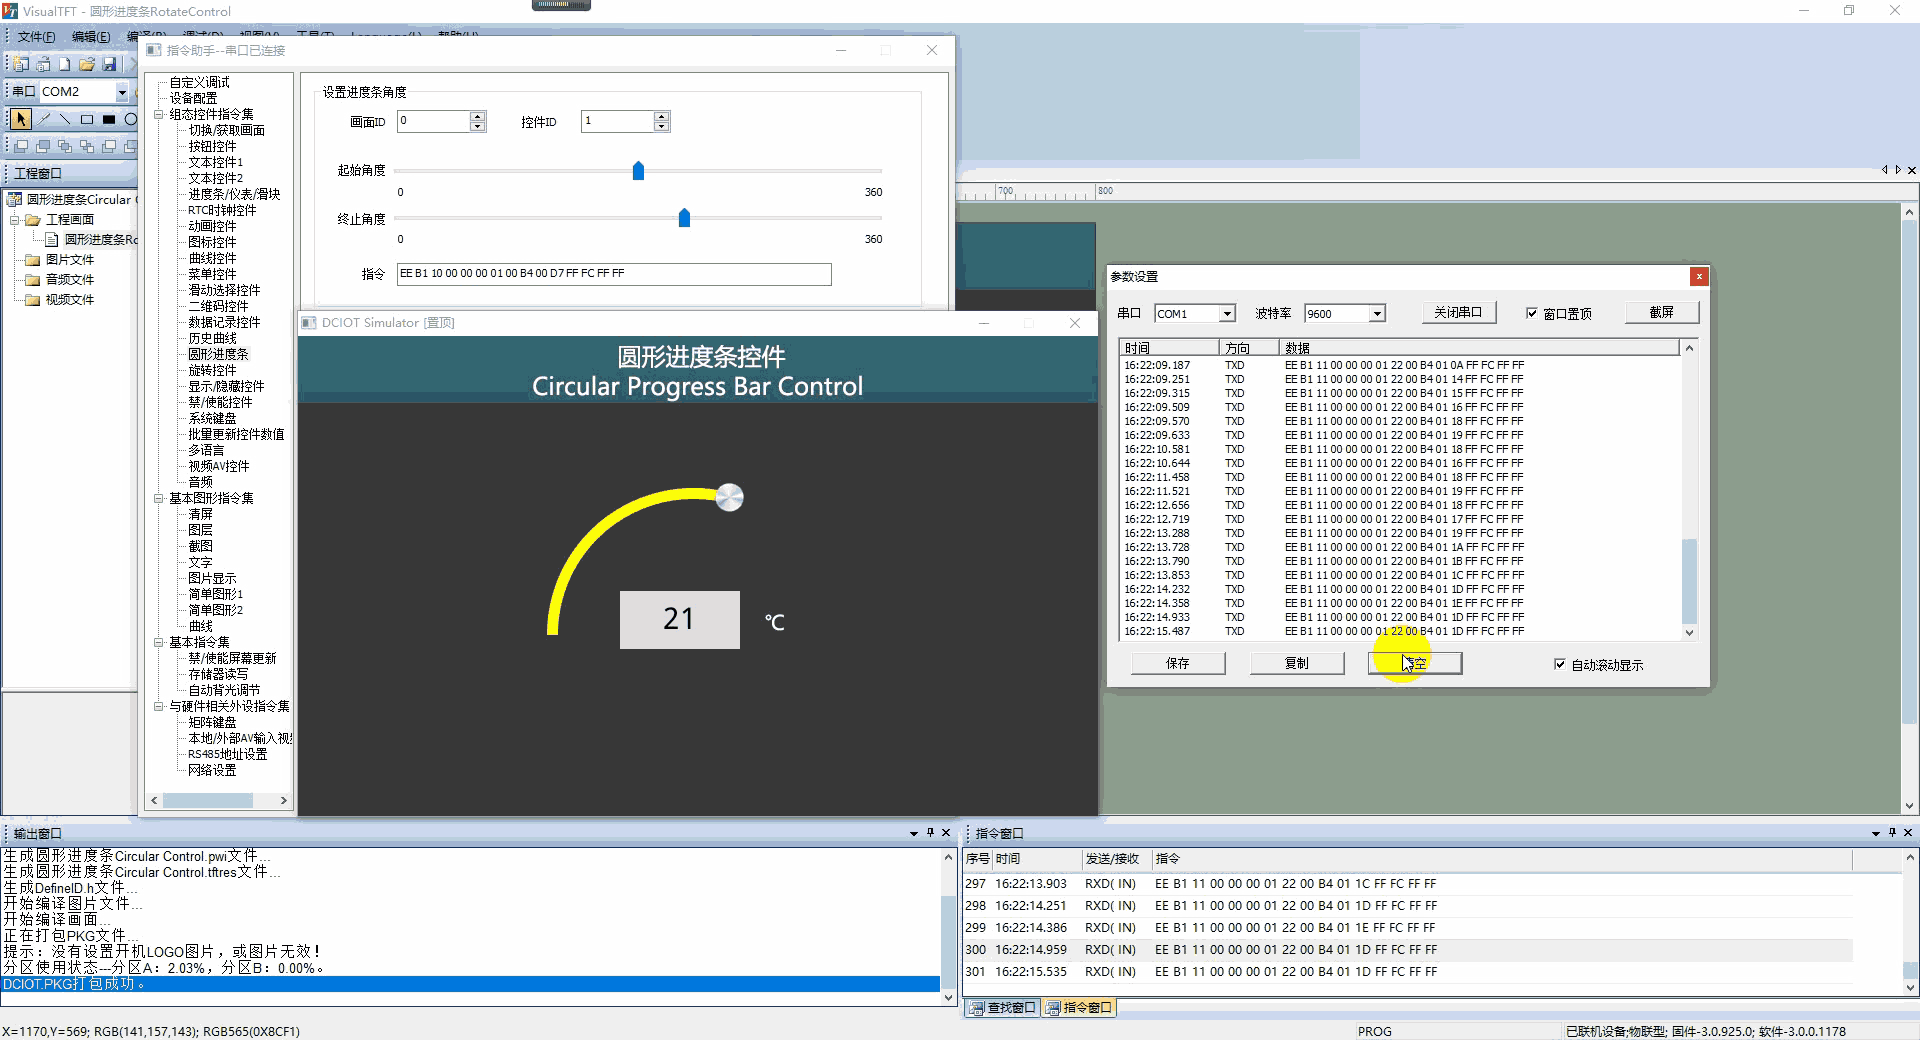Screen dimensions: 1920x1040
Task: Save project with the floppy disk icon
Action: (x=109, y=64)
